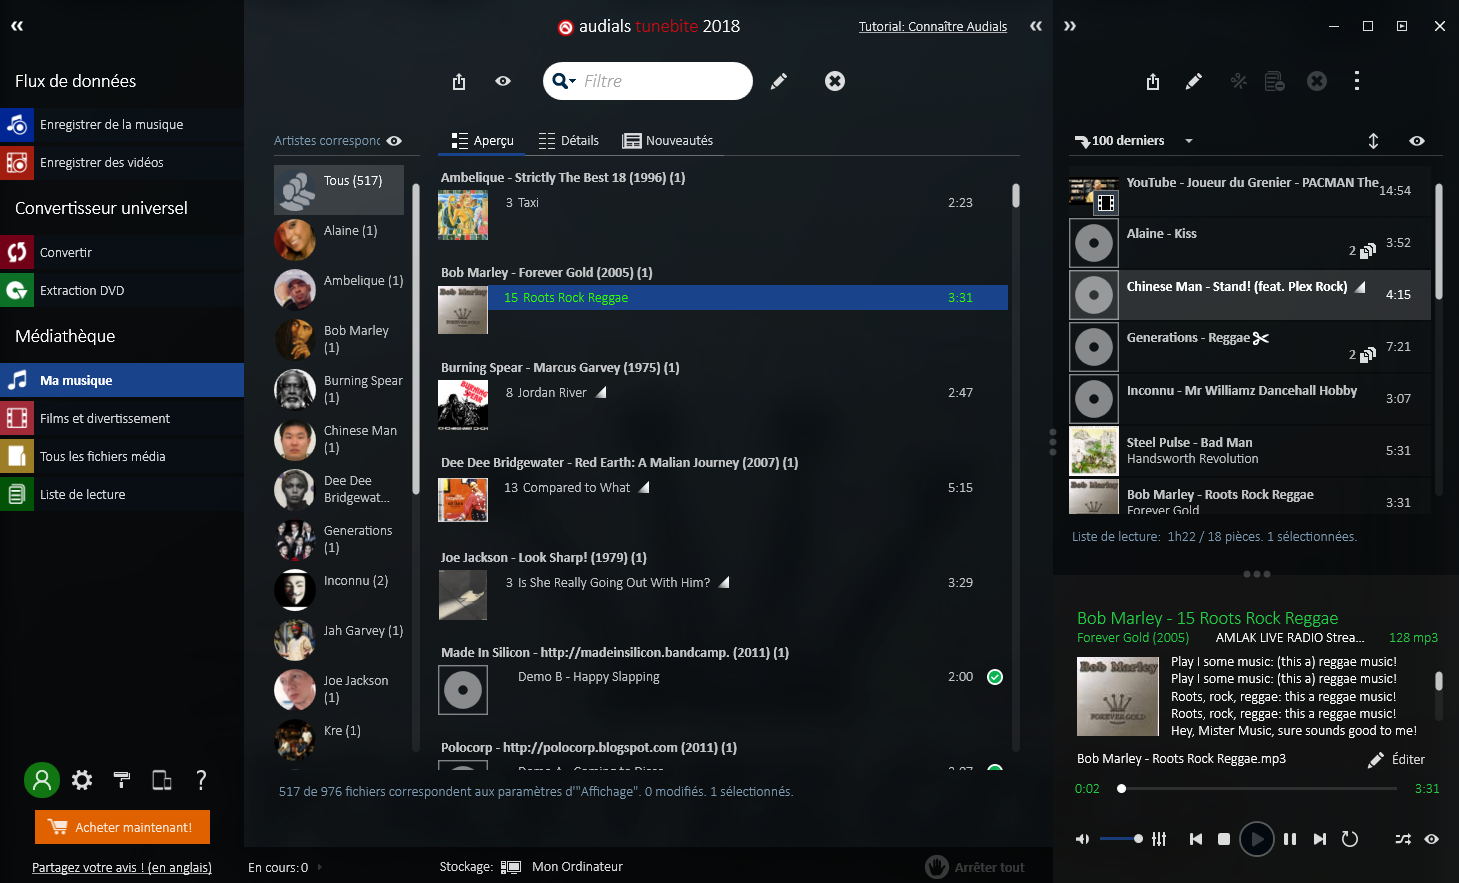Open the three-dot menu in the playlist panel

[1357, 81]
